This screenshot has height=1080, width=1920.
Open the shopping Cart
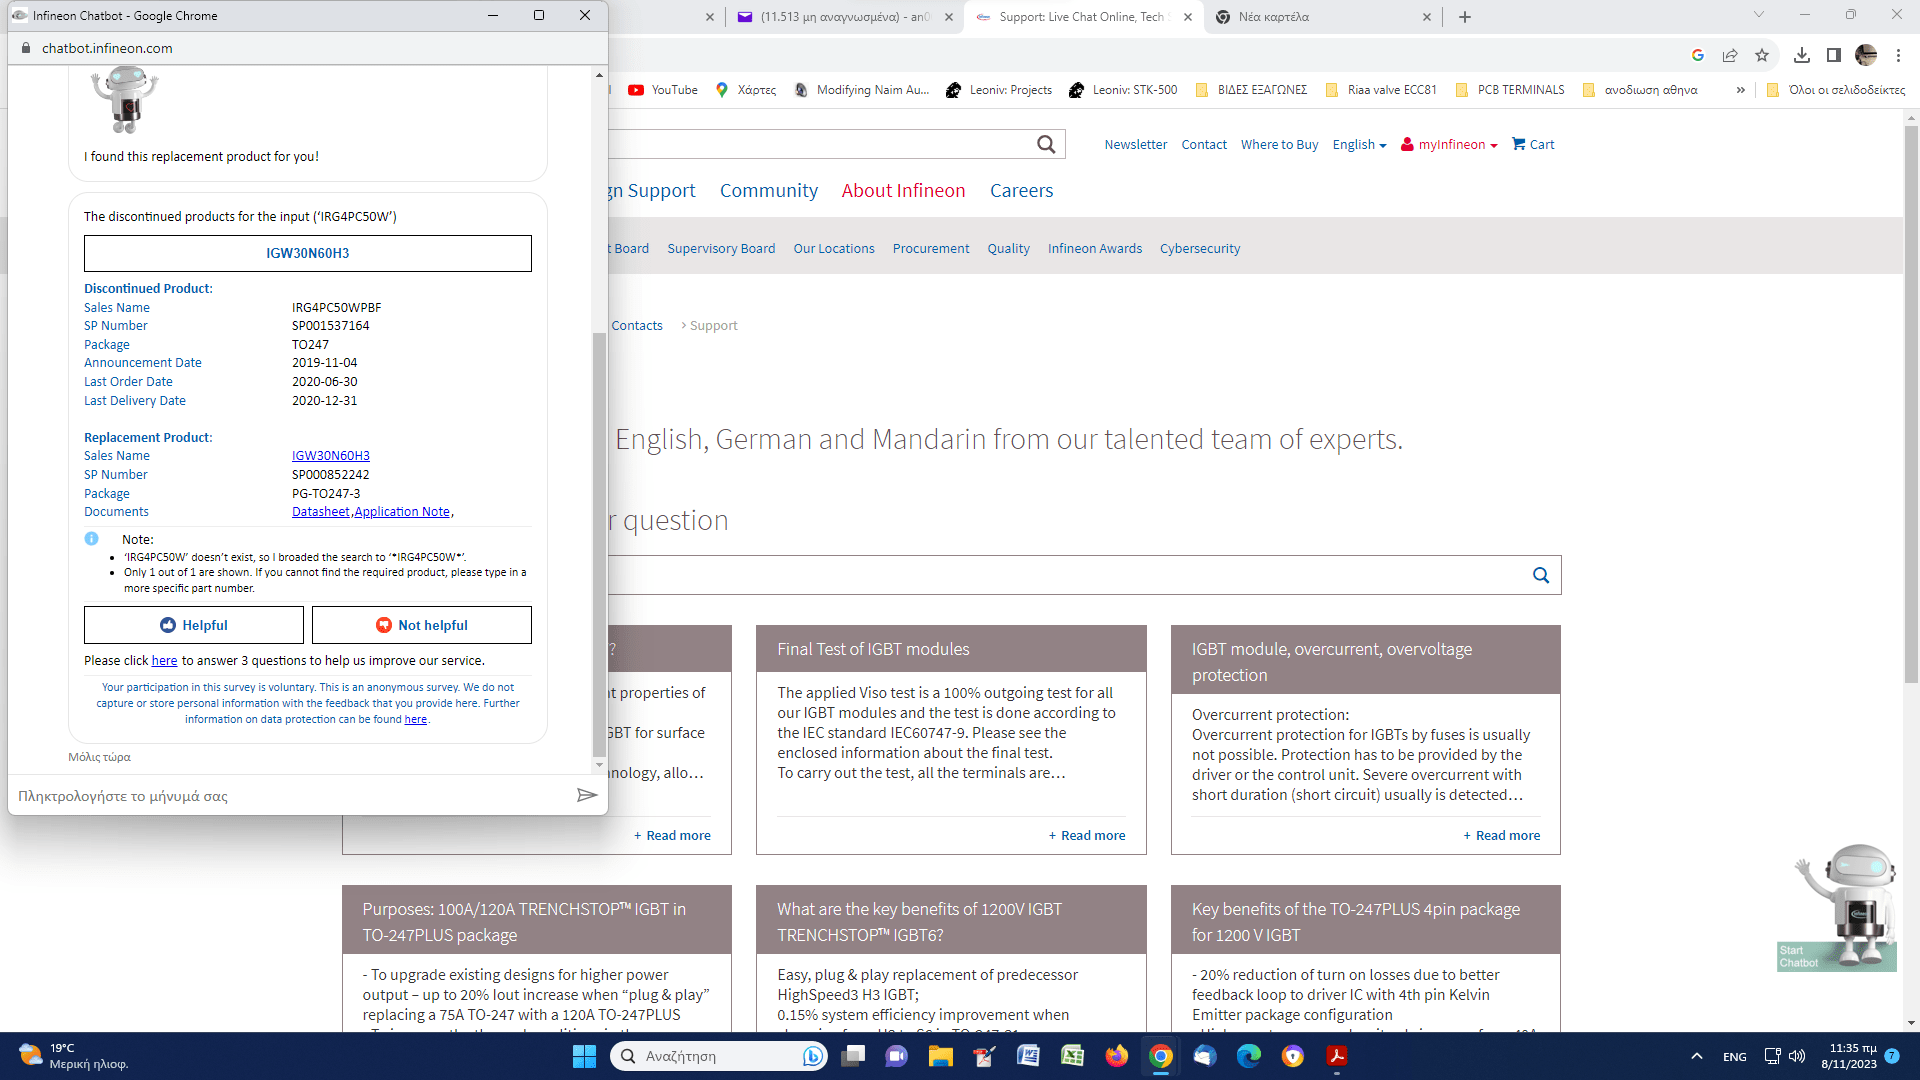point(1533,145)
